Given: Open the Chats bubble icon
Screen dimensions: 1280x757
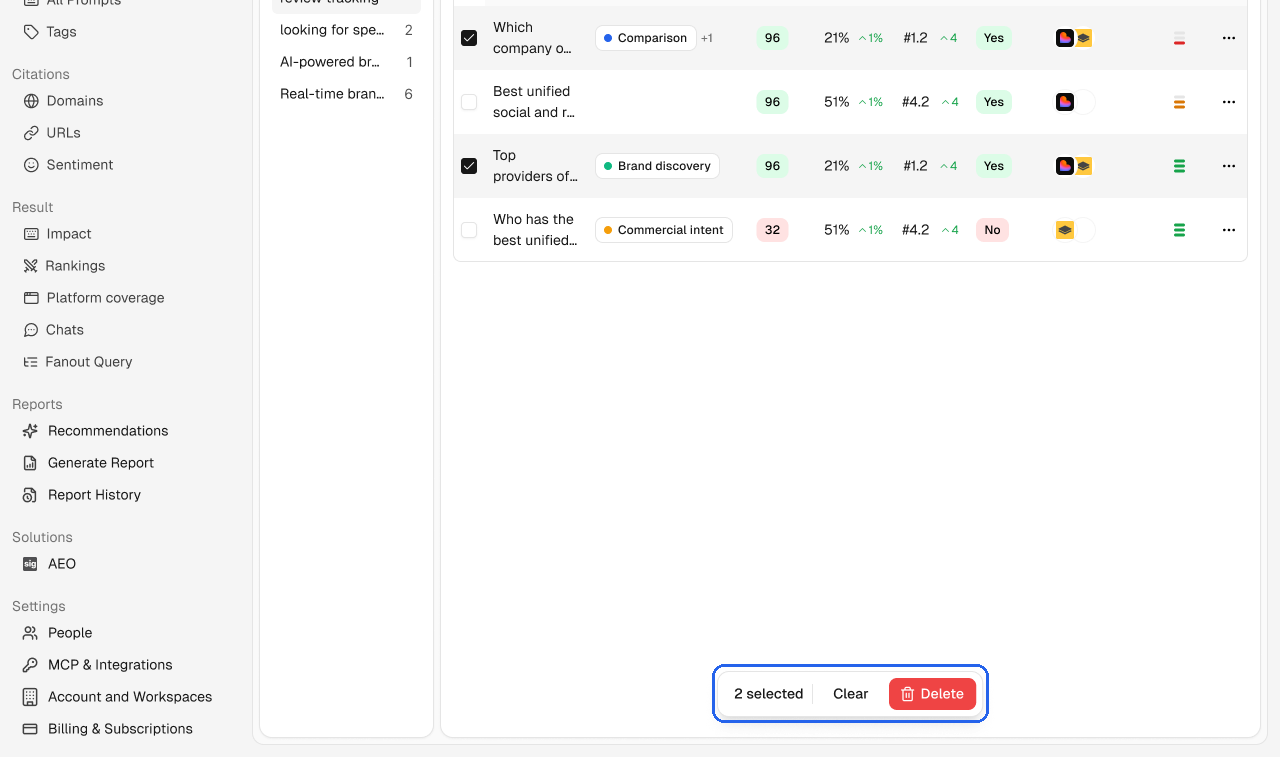Looking at the screenshot, I should (31, 330).
